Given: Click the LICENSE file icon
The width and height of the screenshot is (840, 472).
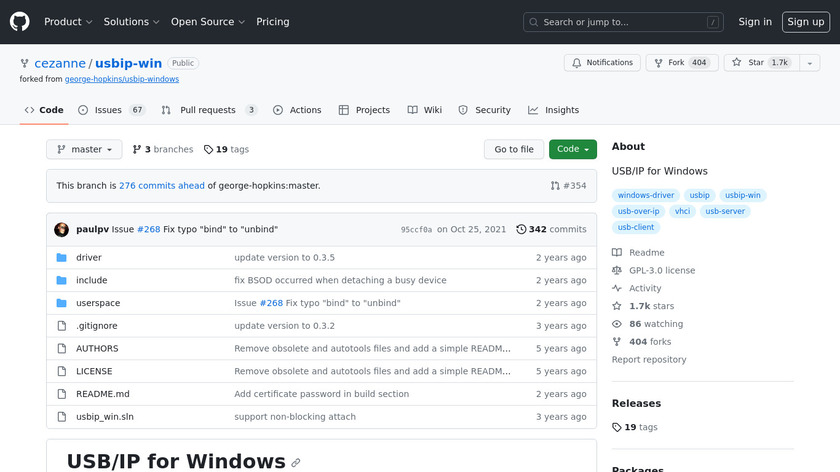Looking at the screenshot, I should tap(62, 371).
